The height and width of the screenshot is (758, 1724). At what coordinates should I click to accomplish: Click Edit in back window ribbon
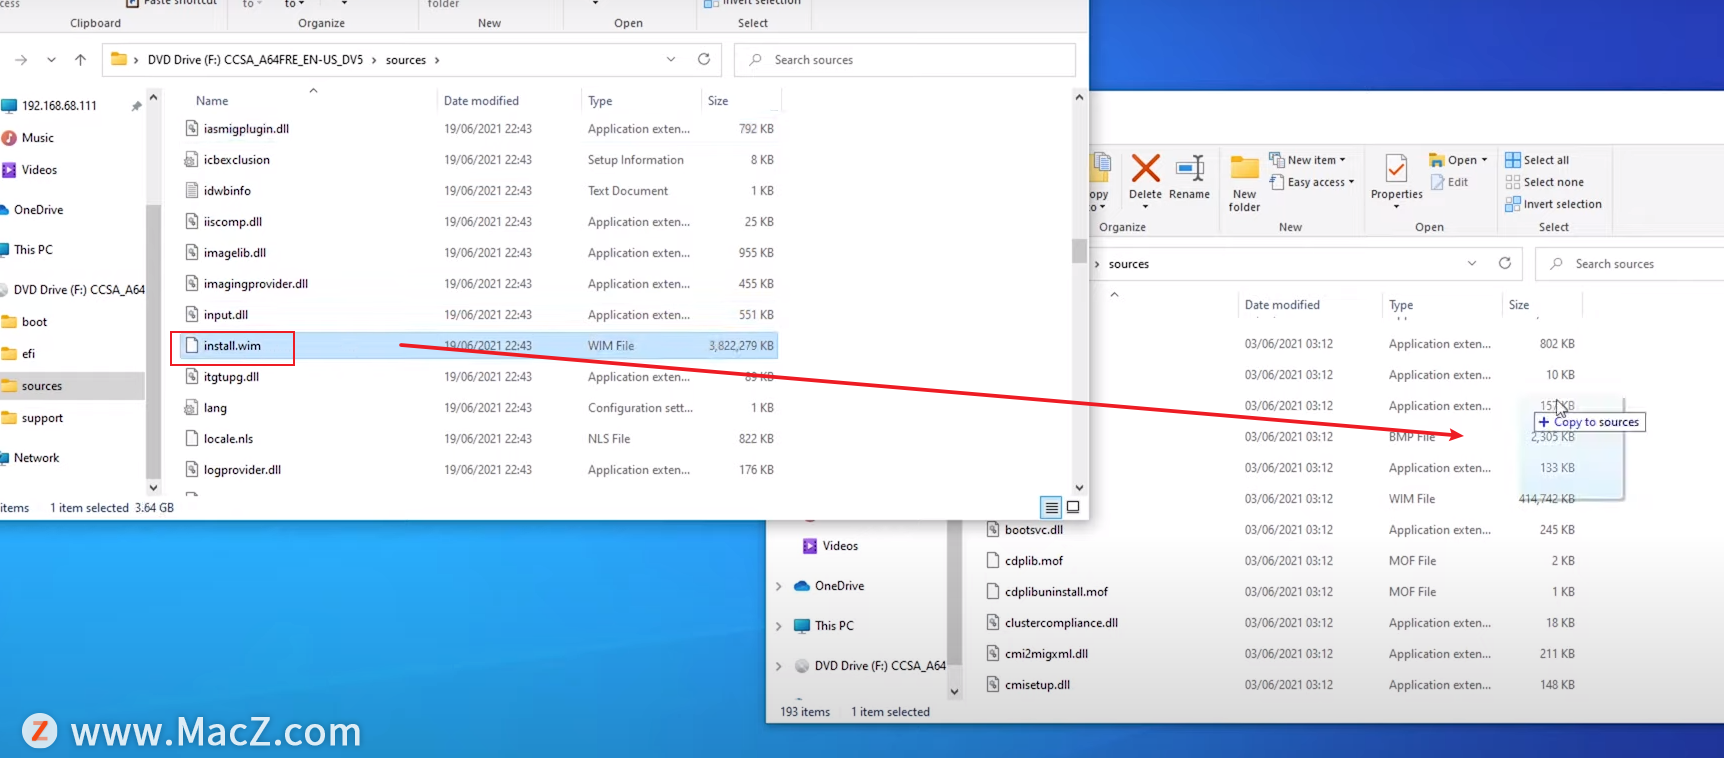tap(1450, 182)
